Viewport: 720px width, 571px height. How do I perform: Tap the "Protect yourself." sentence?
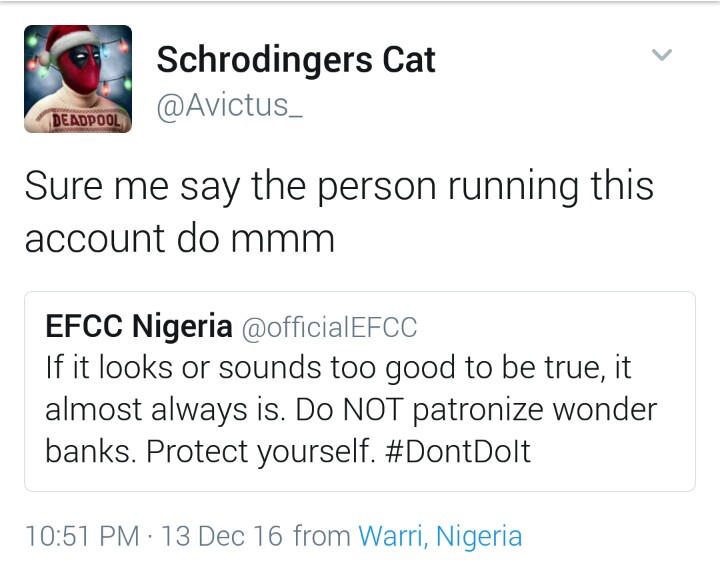pos(260,452)
